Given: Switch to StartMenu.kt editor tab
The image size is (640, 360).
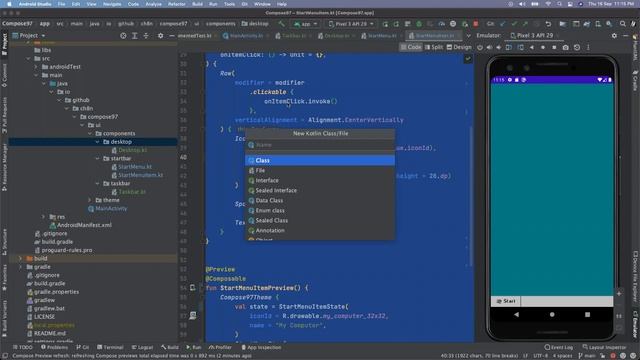Looking at the screenshot, I should pyautogui.click(x=379, y=36).
